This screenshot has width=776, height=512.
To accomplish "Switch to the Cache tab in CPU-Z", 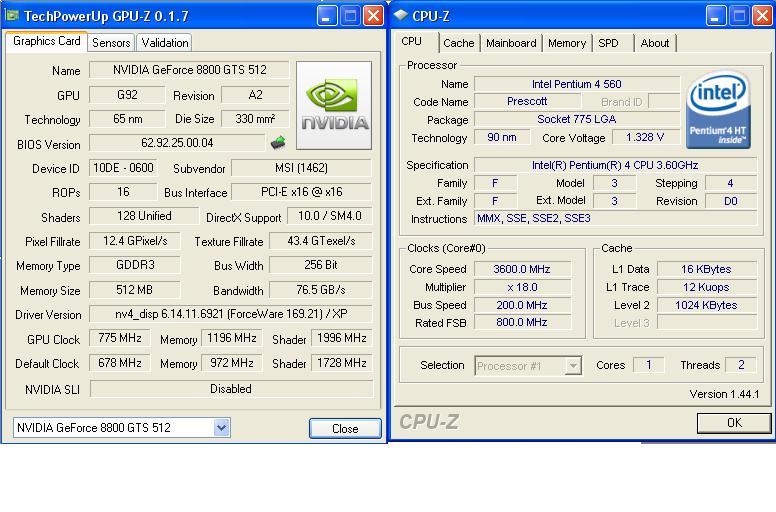I will (x=458, y=43).
